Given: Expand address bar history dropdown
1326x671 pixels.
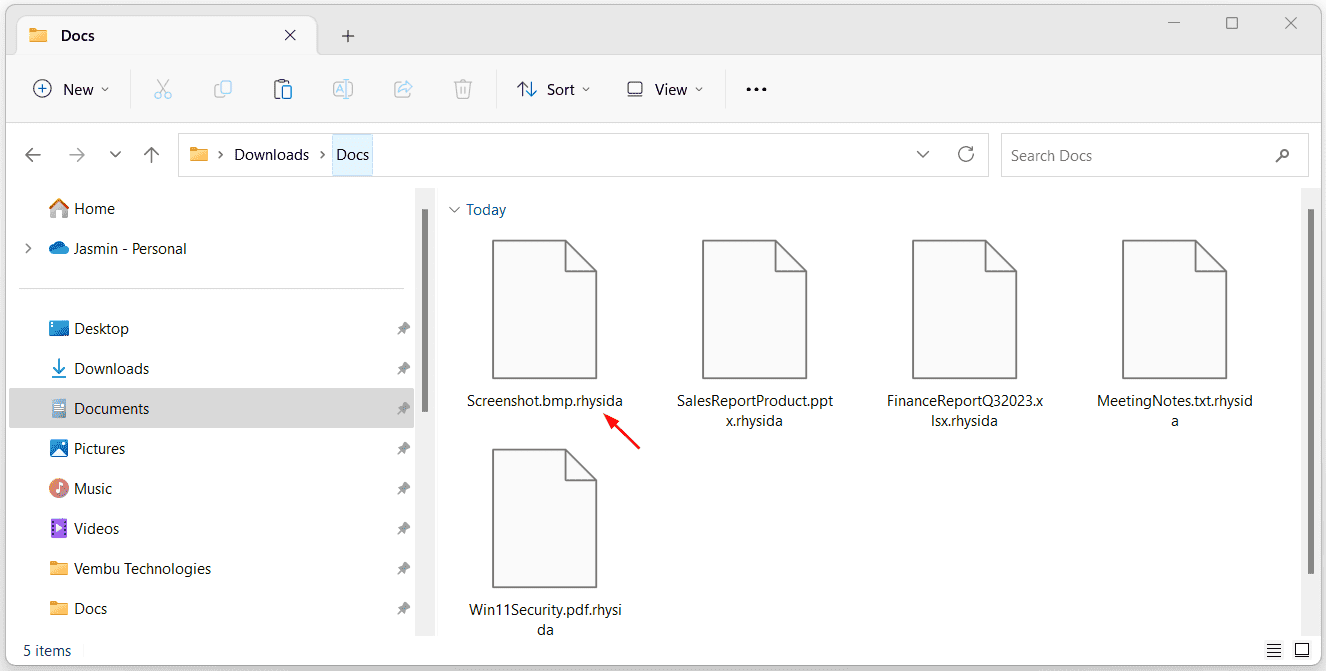Looking at the screenshot, I should [923, 154].
